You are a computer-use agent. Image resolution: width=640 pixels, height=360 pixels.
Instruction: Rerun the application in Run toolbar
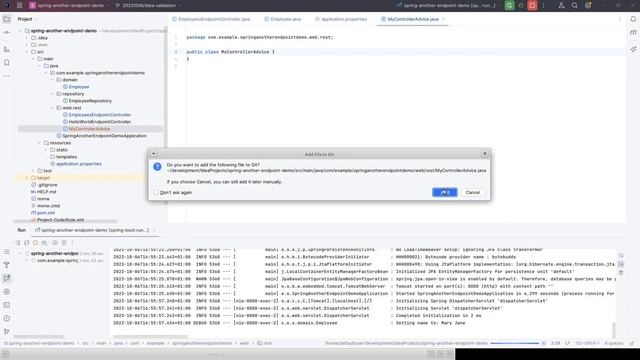(x=18, y=243)
